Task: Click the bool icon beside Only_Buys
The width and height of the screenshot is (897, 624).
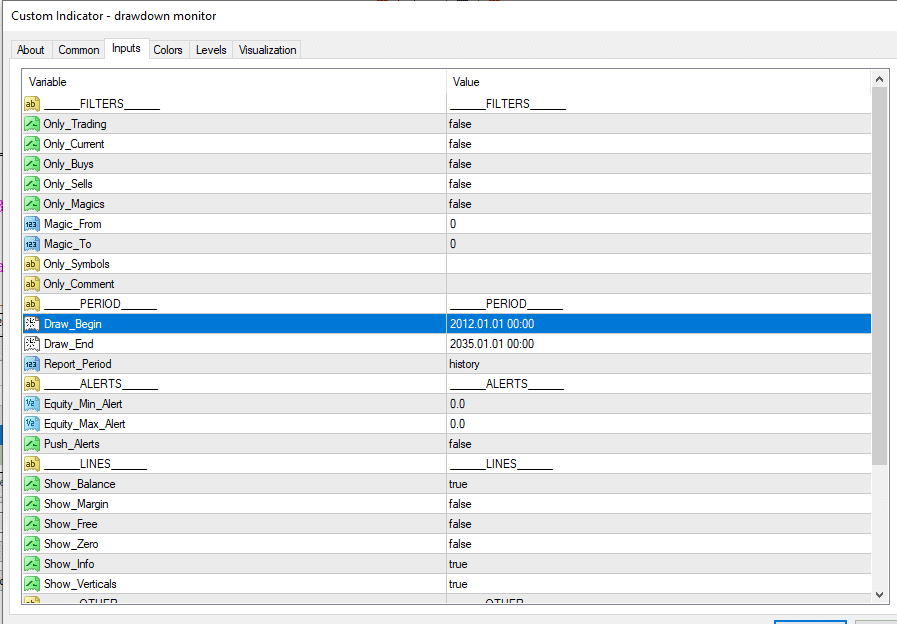Action: [x=32, y=164]
